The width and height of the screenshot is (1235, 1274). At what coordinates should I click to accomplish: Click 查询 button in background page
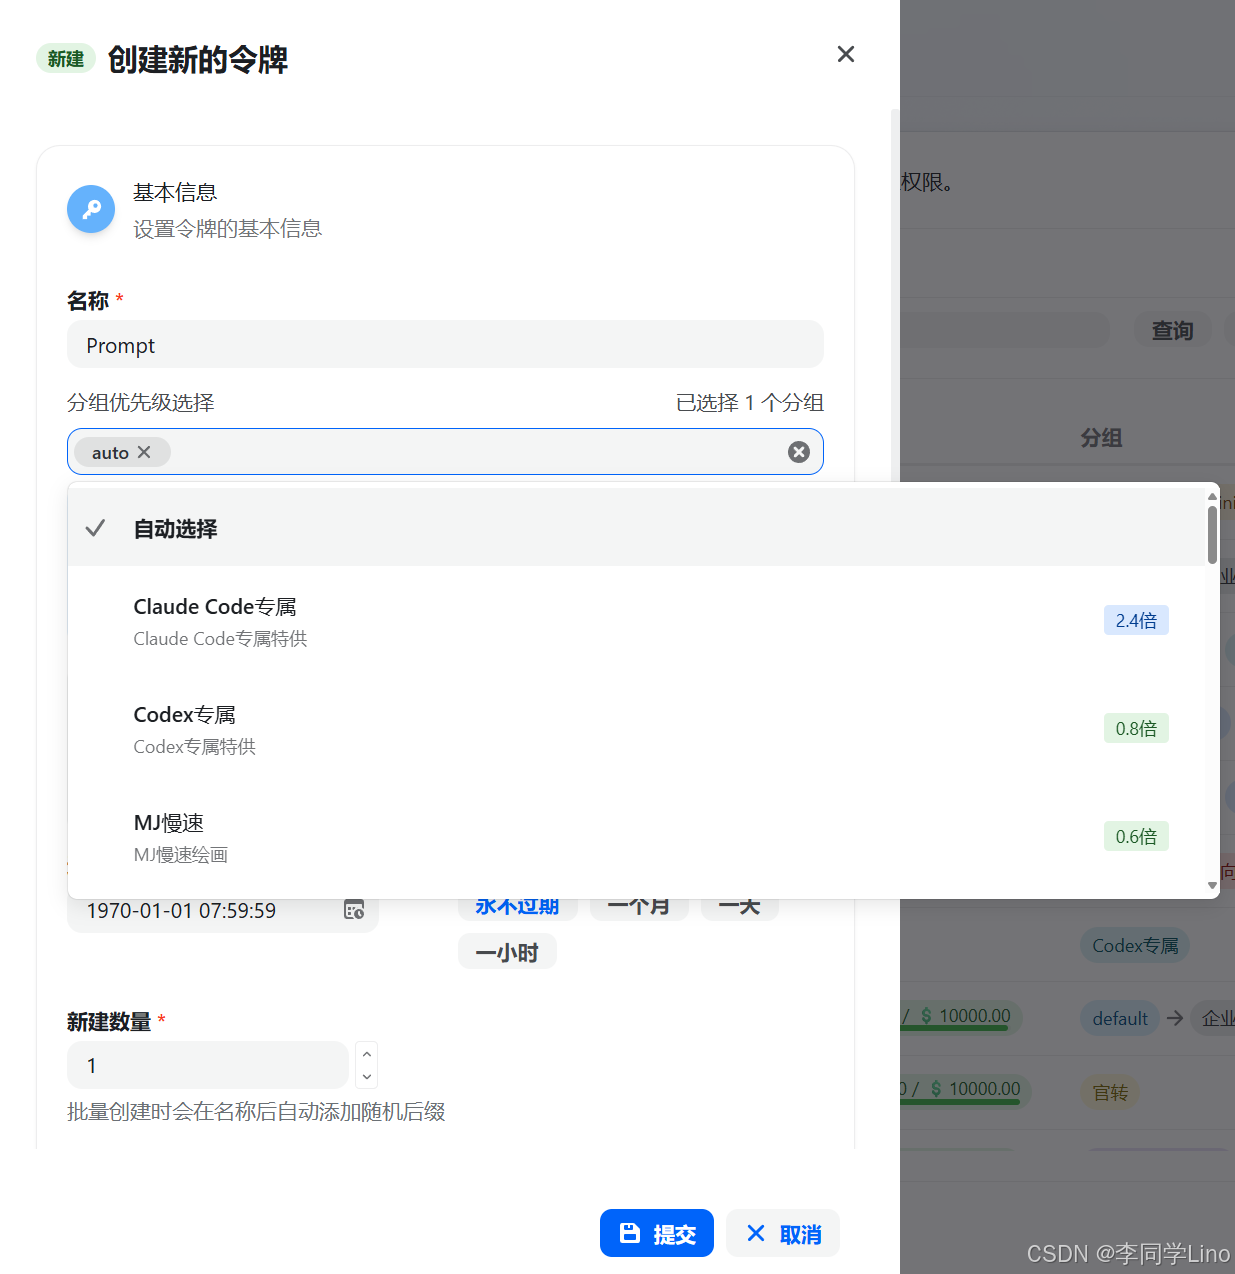(x=1172, y=330)
